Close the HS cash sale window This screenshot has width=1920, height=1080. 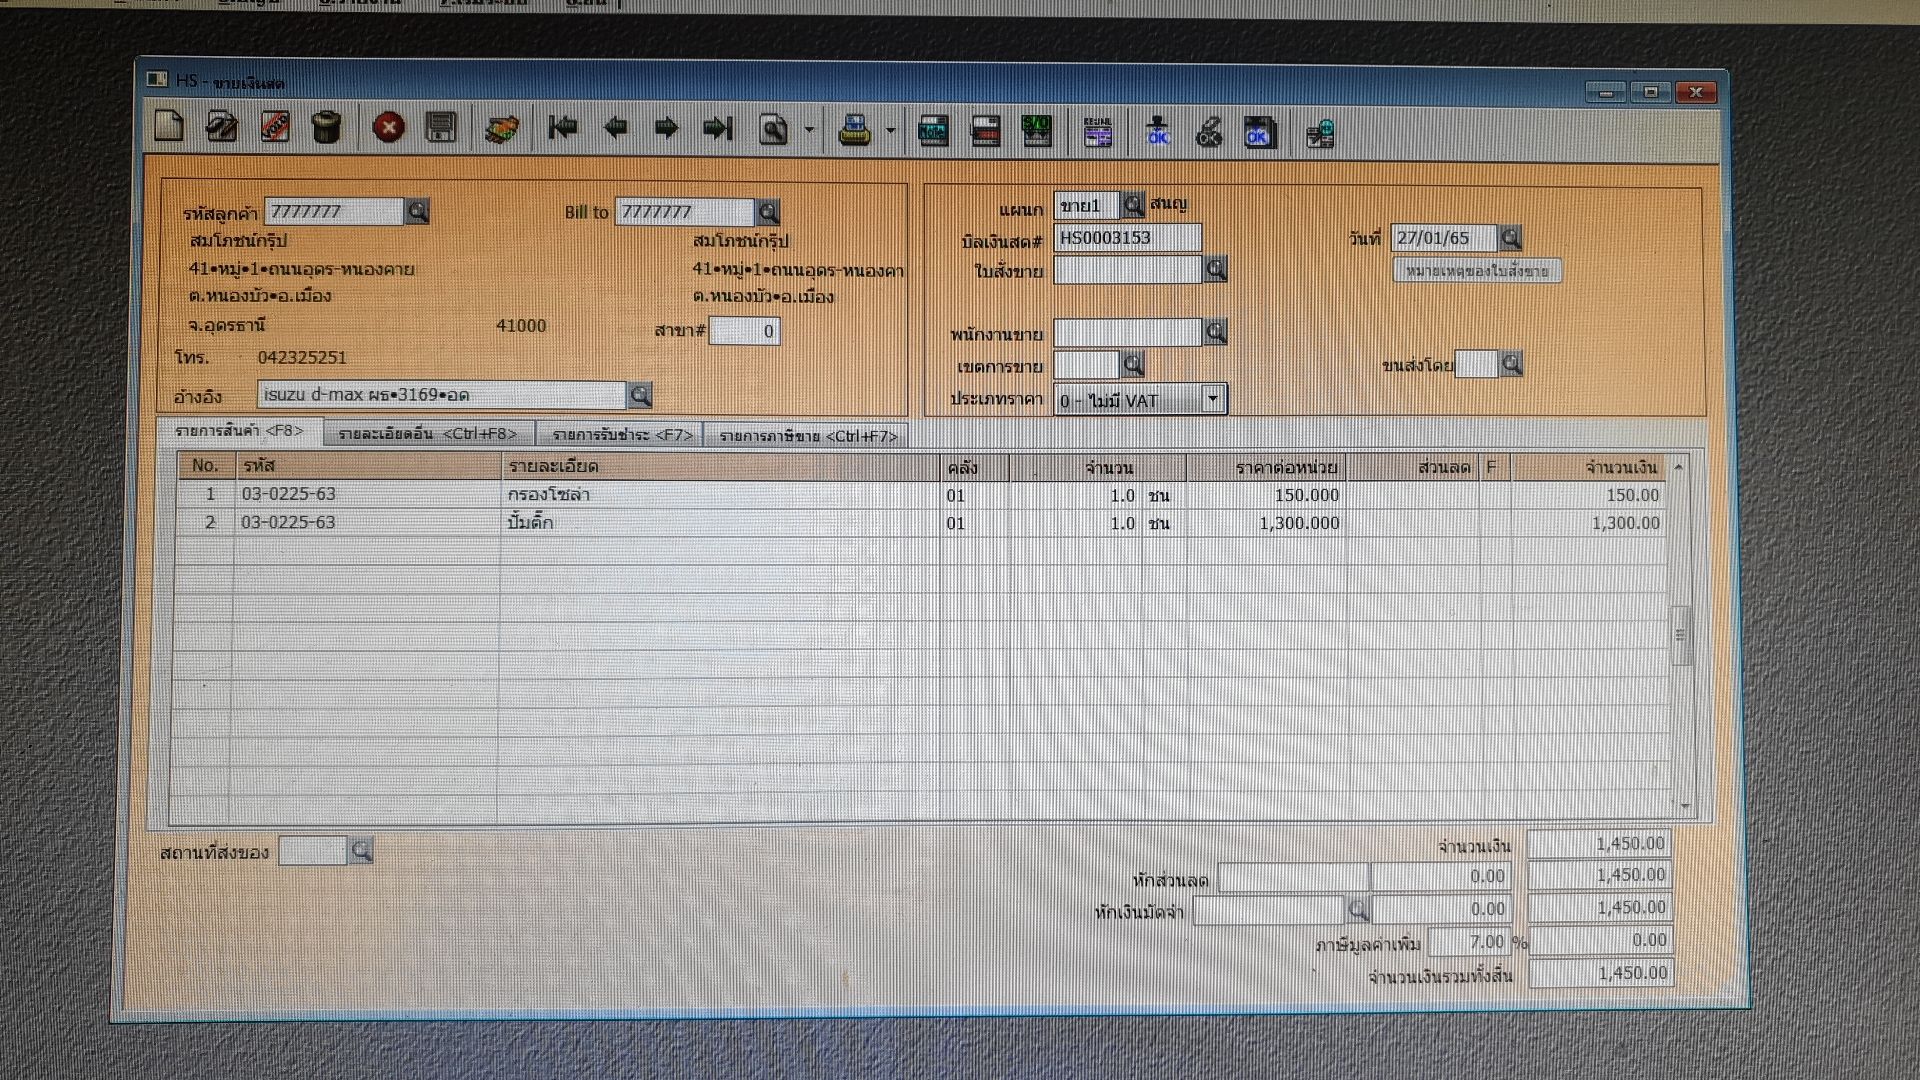click(1695, 92)
